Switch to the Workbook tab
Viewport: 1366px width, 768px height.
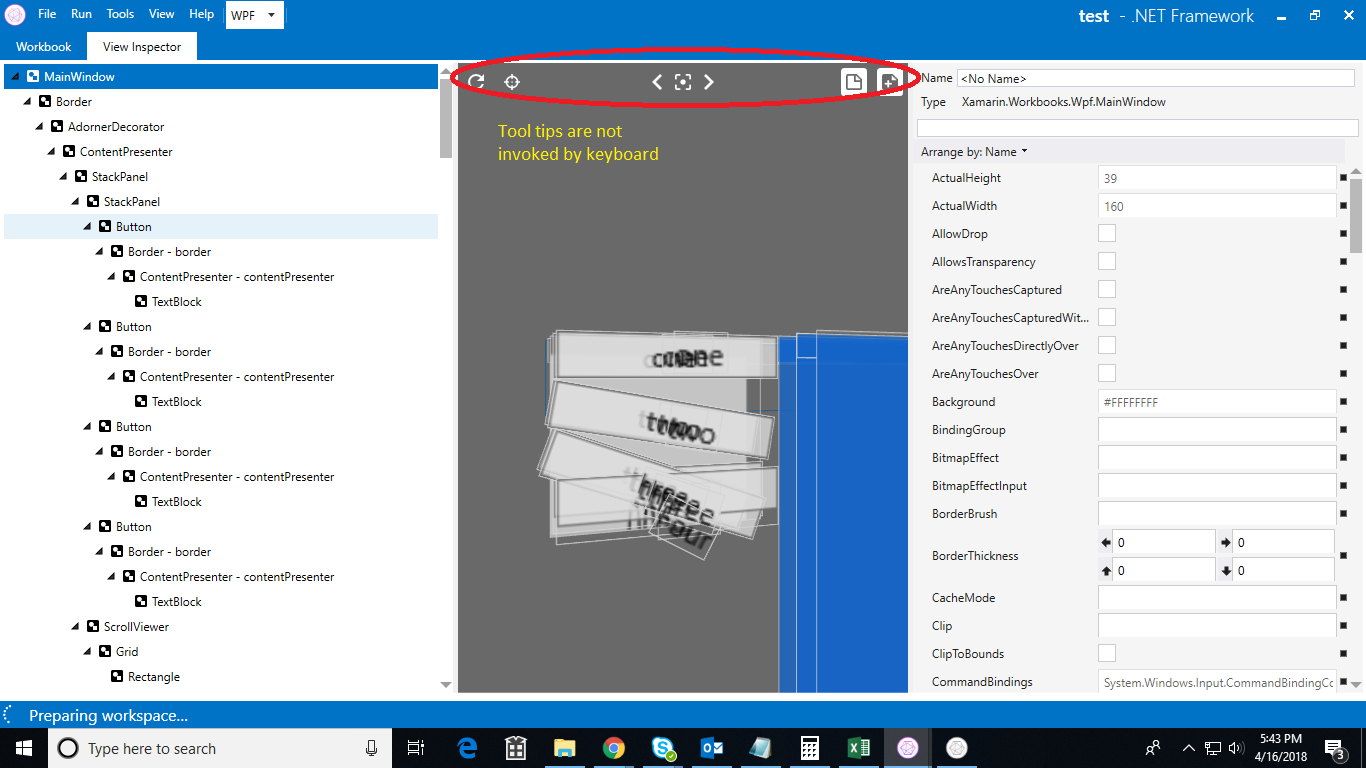coord(43,46)
